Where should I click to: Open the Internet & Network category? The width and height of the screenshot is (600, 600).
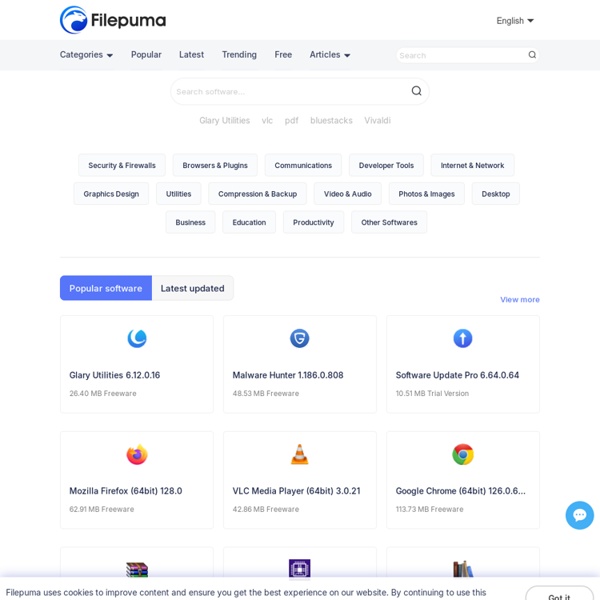(x=472, y=165)
